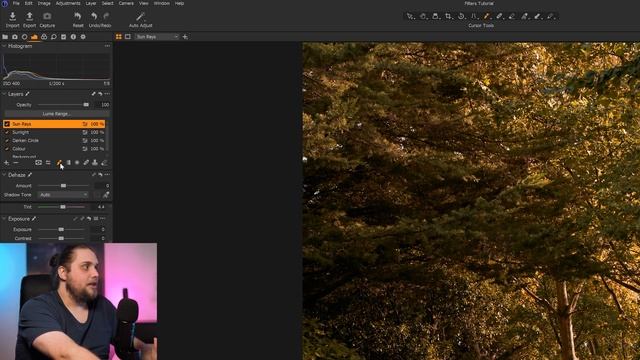This screenshot has width=640, height=360.
Task: Select the Crop cursor tool
Action: click(448, 16)
